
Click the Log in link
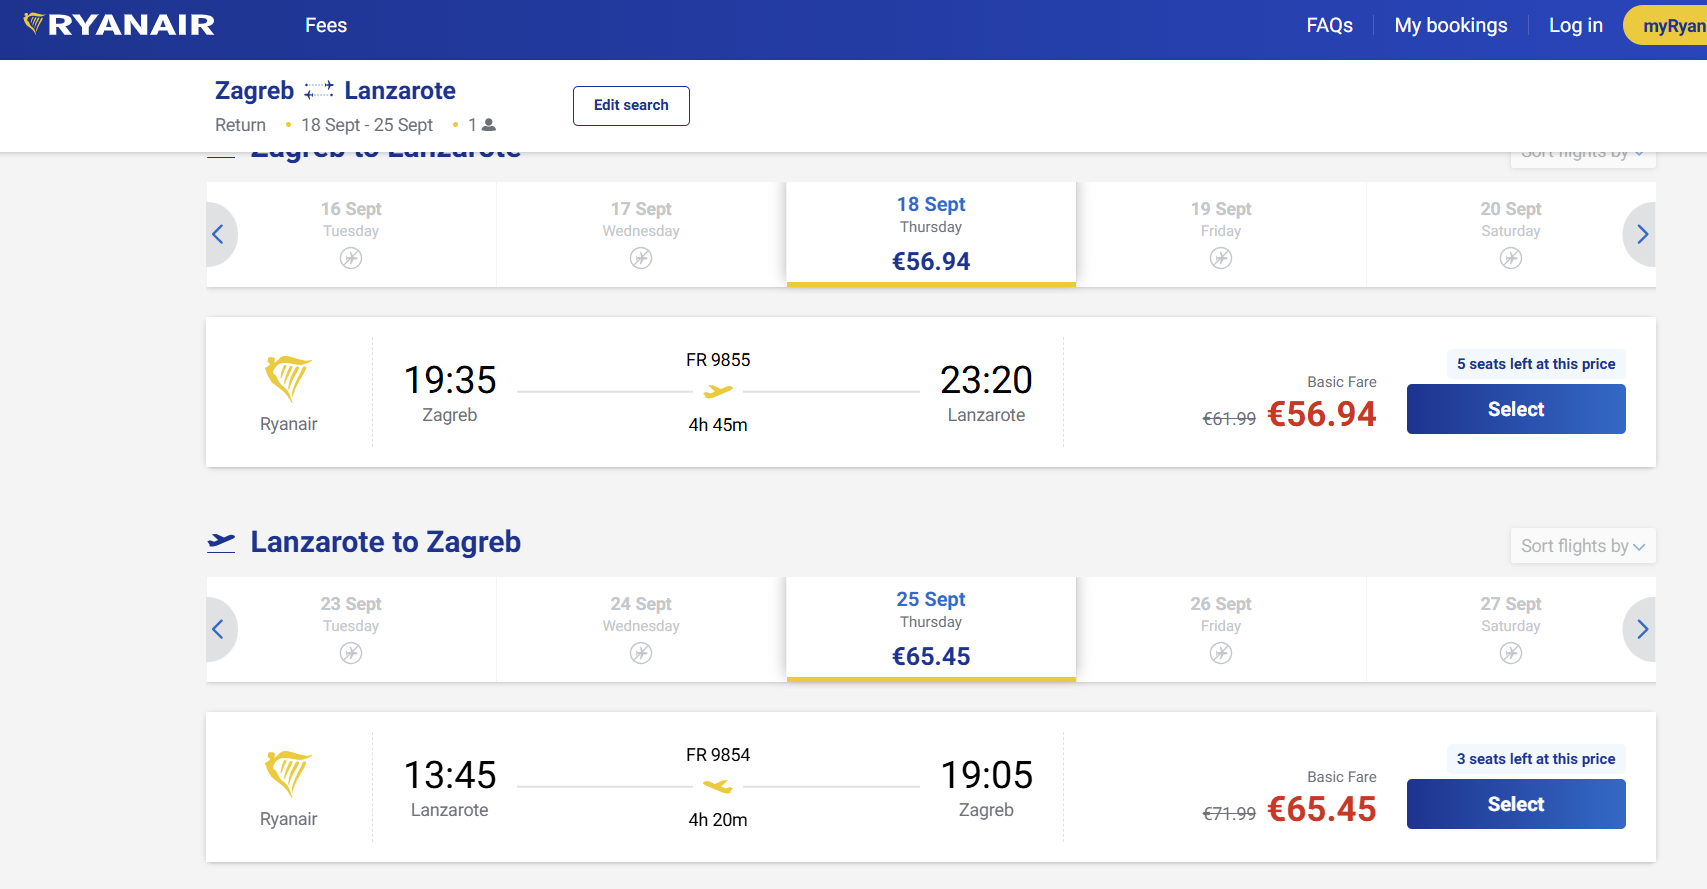click(1575, 26)
